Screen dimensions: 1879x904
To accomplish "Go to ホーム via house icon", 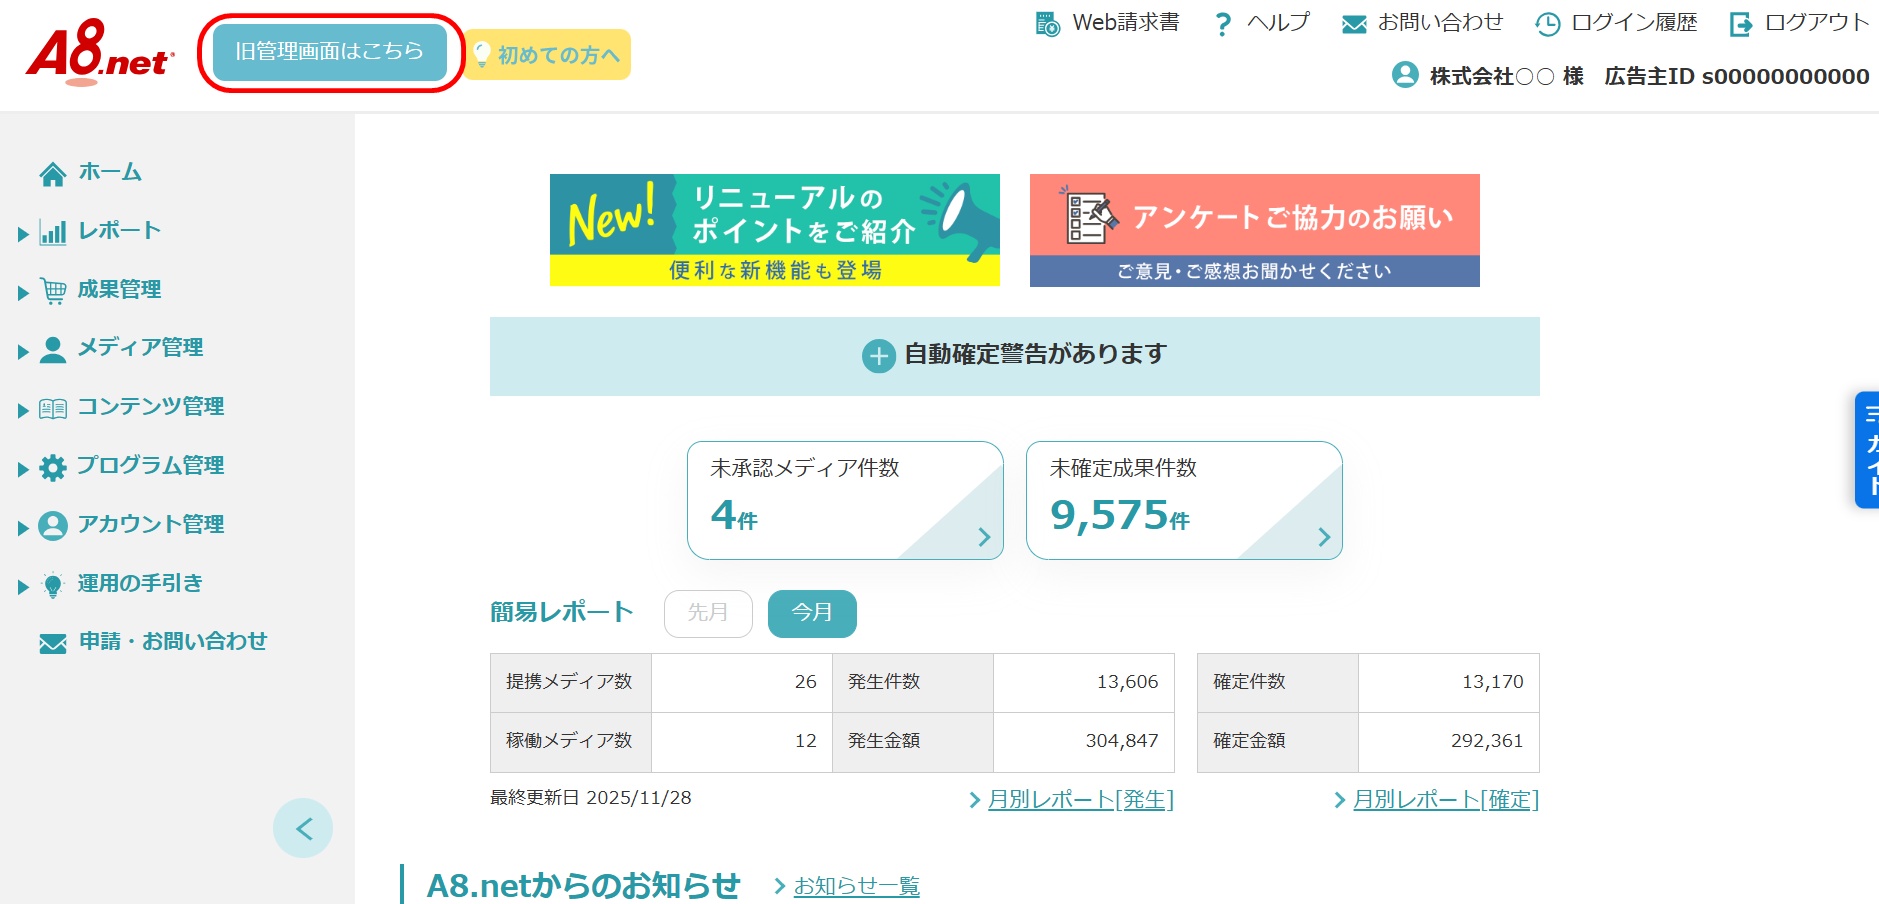I will click(x=53, y=174).
